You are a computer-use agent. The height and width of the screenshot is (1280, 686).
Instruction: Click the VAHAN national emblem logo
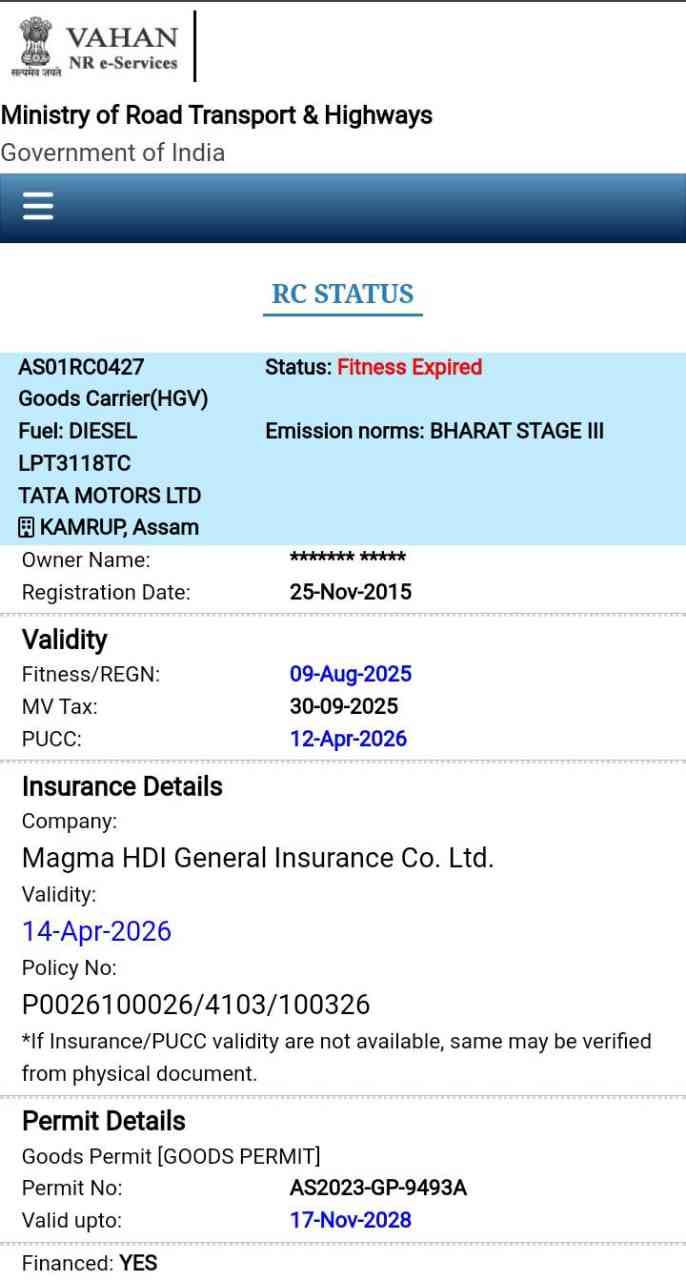[x=35, y=45]
